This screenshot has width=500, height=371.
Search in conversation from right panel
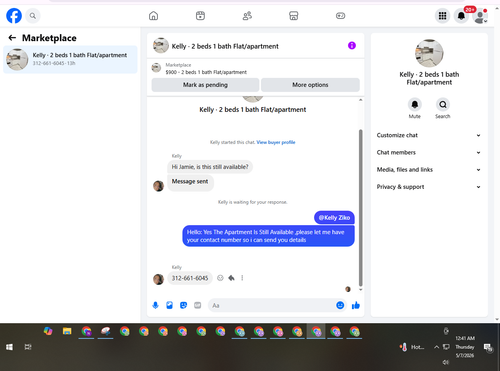pos(443,105)
